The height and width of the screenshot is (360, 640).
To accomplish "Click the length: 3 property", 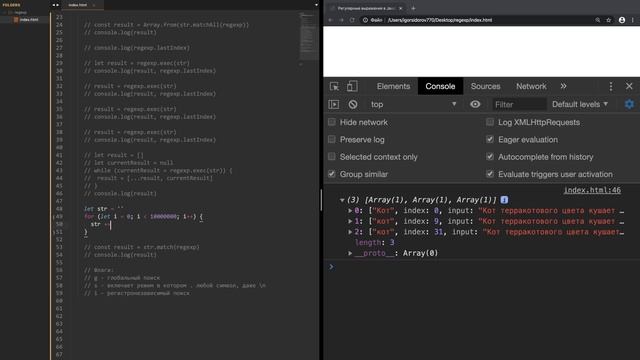I will [x=374, y=242].
